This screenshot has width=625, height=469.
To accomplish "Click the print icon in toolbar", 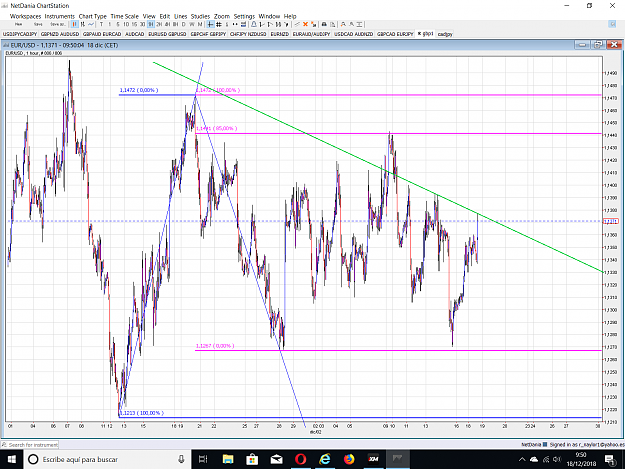I will coord(324,24).
